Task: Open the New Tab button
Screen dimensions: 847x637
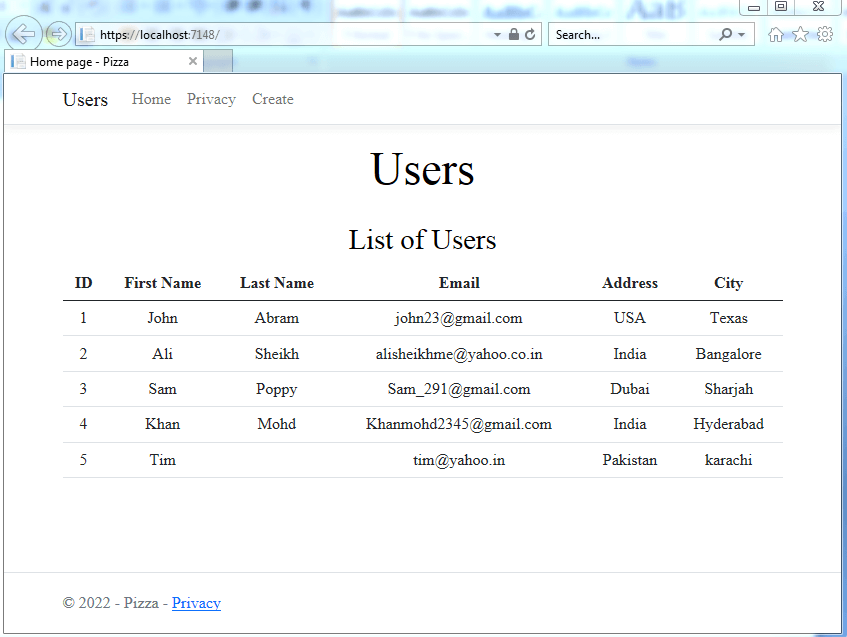Action: click(218, 60)
